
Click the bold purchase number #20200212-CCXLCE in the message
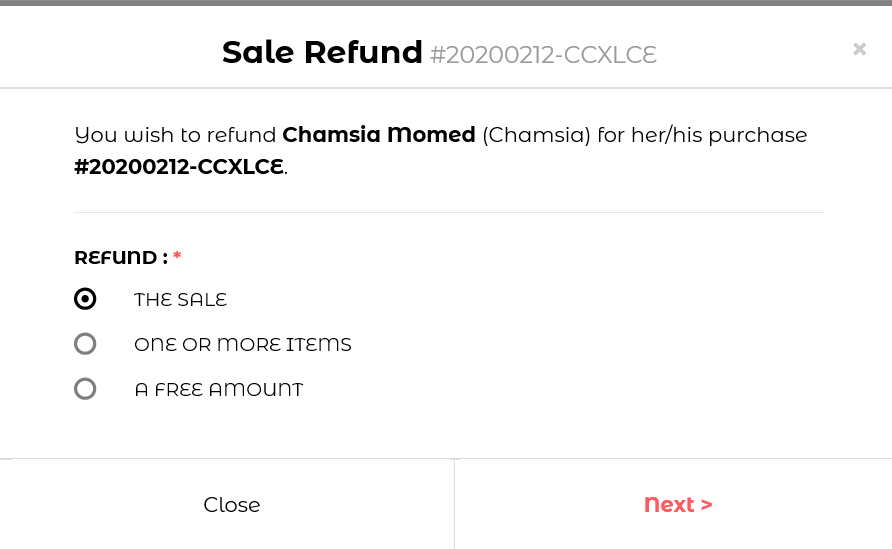(179, 166)
